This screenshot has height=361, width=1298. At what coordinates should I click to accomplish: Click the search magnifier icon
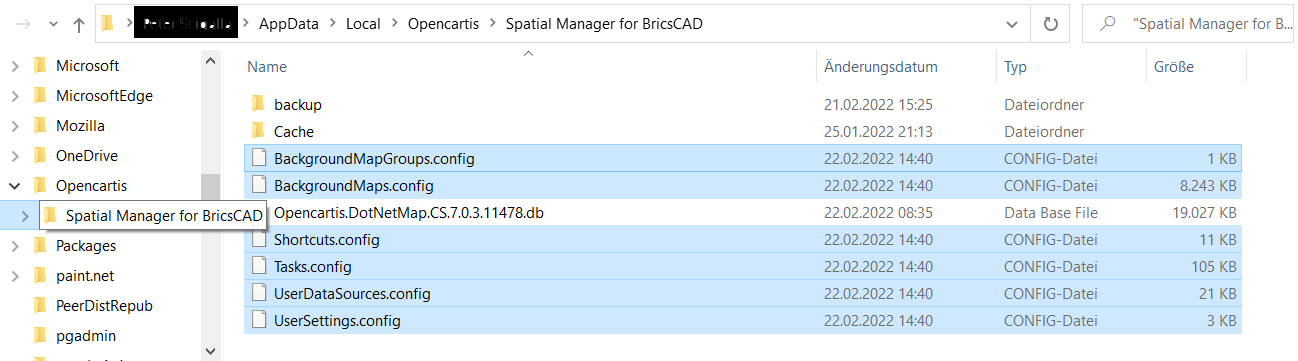[x=1107, y=24]
